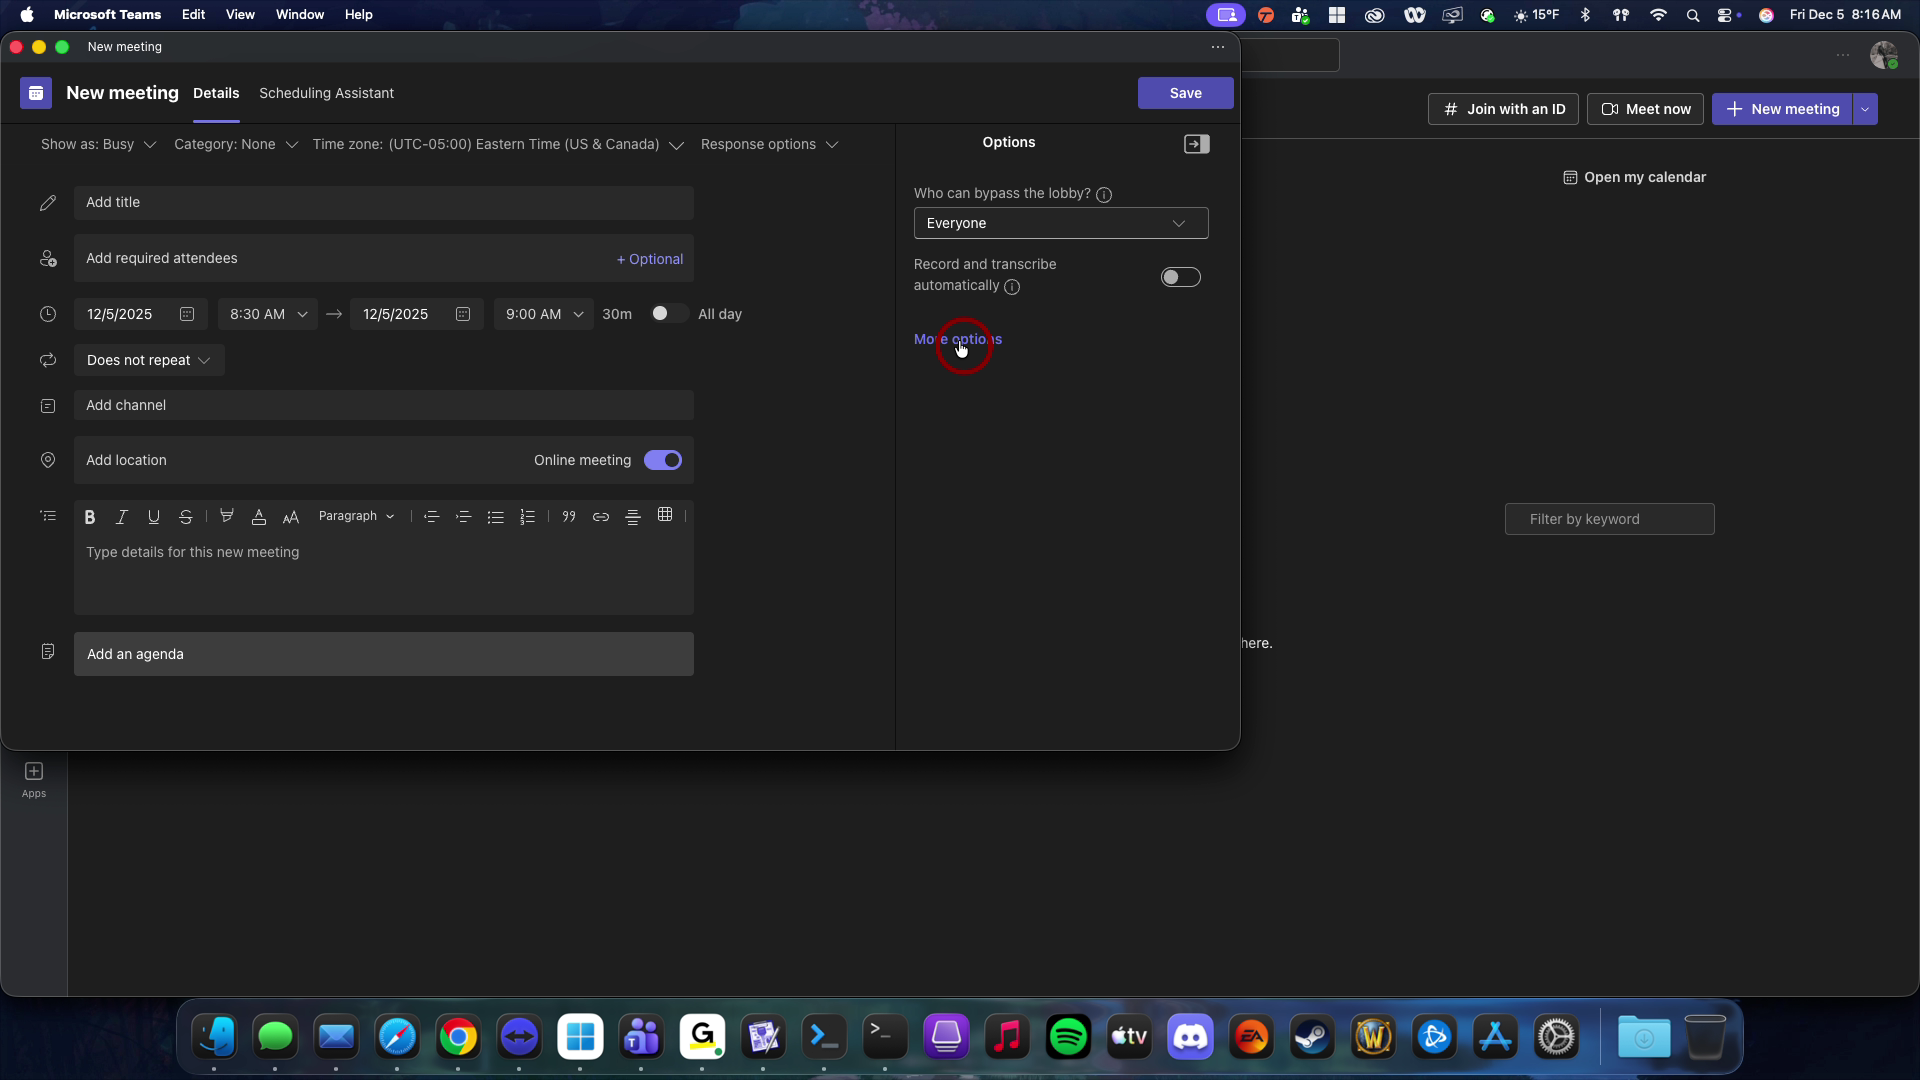The width and height of the screenshot is (1920, 1080).
Task: Open font size tool
Action: point(291,517)
